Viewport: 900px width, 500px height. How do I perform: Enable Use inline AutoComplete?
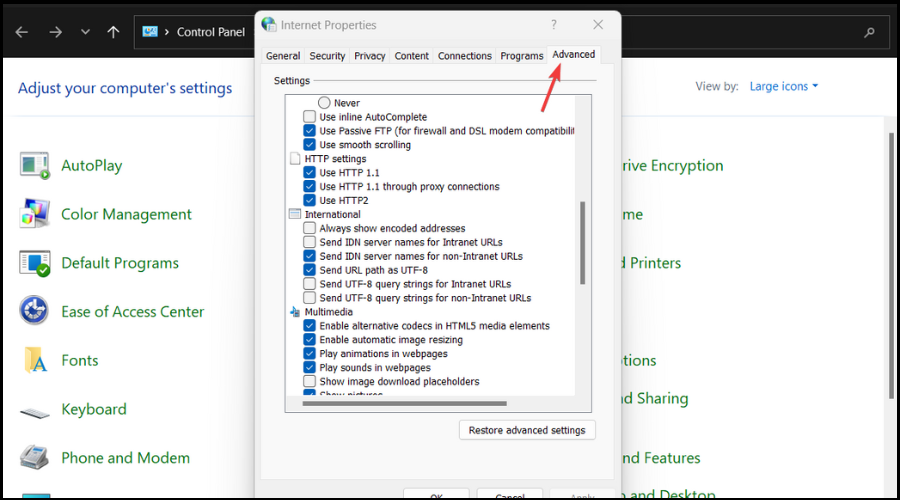[x=309, y=117]
